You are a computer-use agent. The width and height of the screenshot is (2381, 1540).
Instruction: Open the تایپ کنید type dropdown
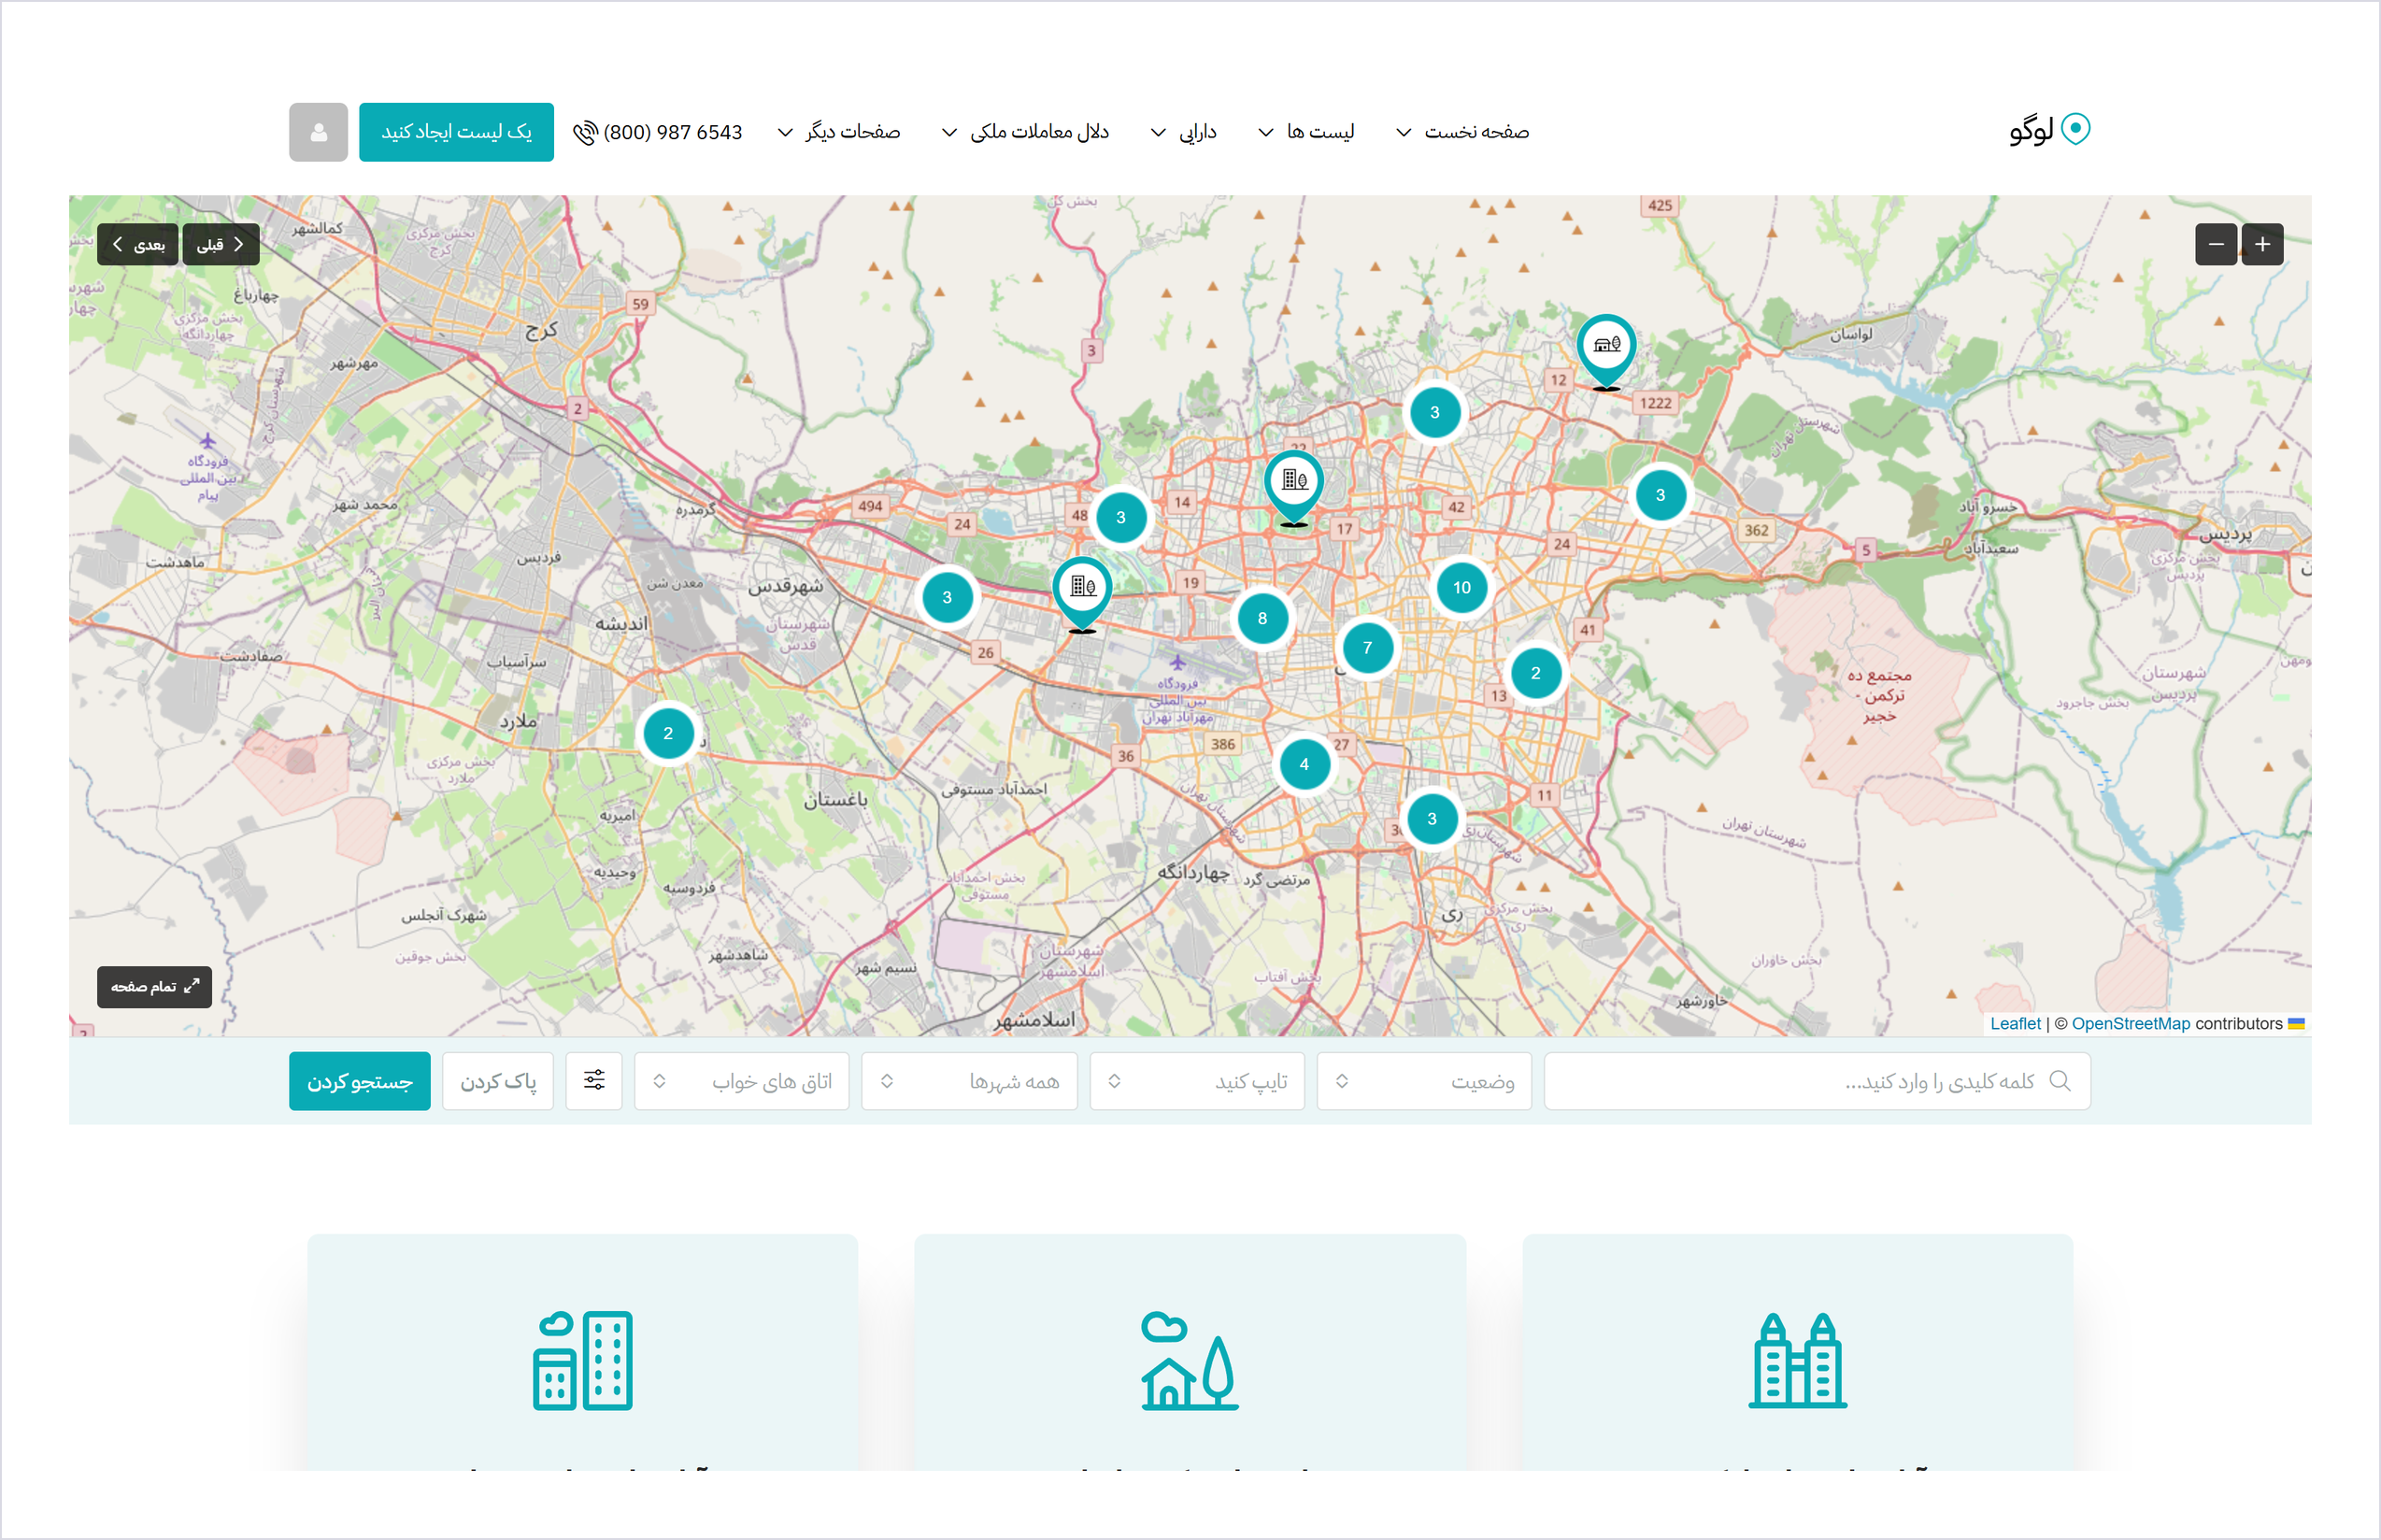coord(1197,1081)
